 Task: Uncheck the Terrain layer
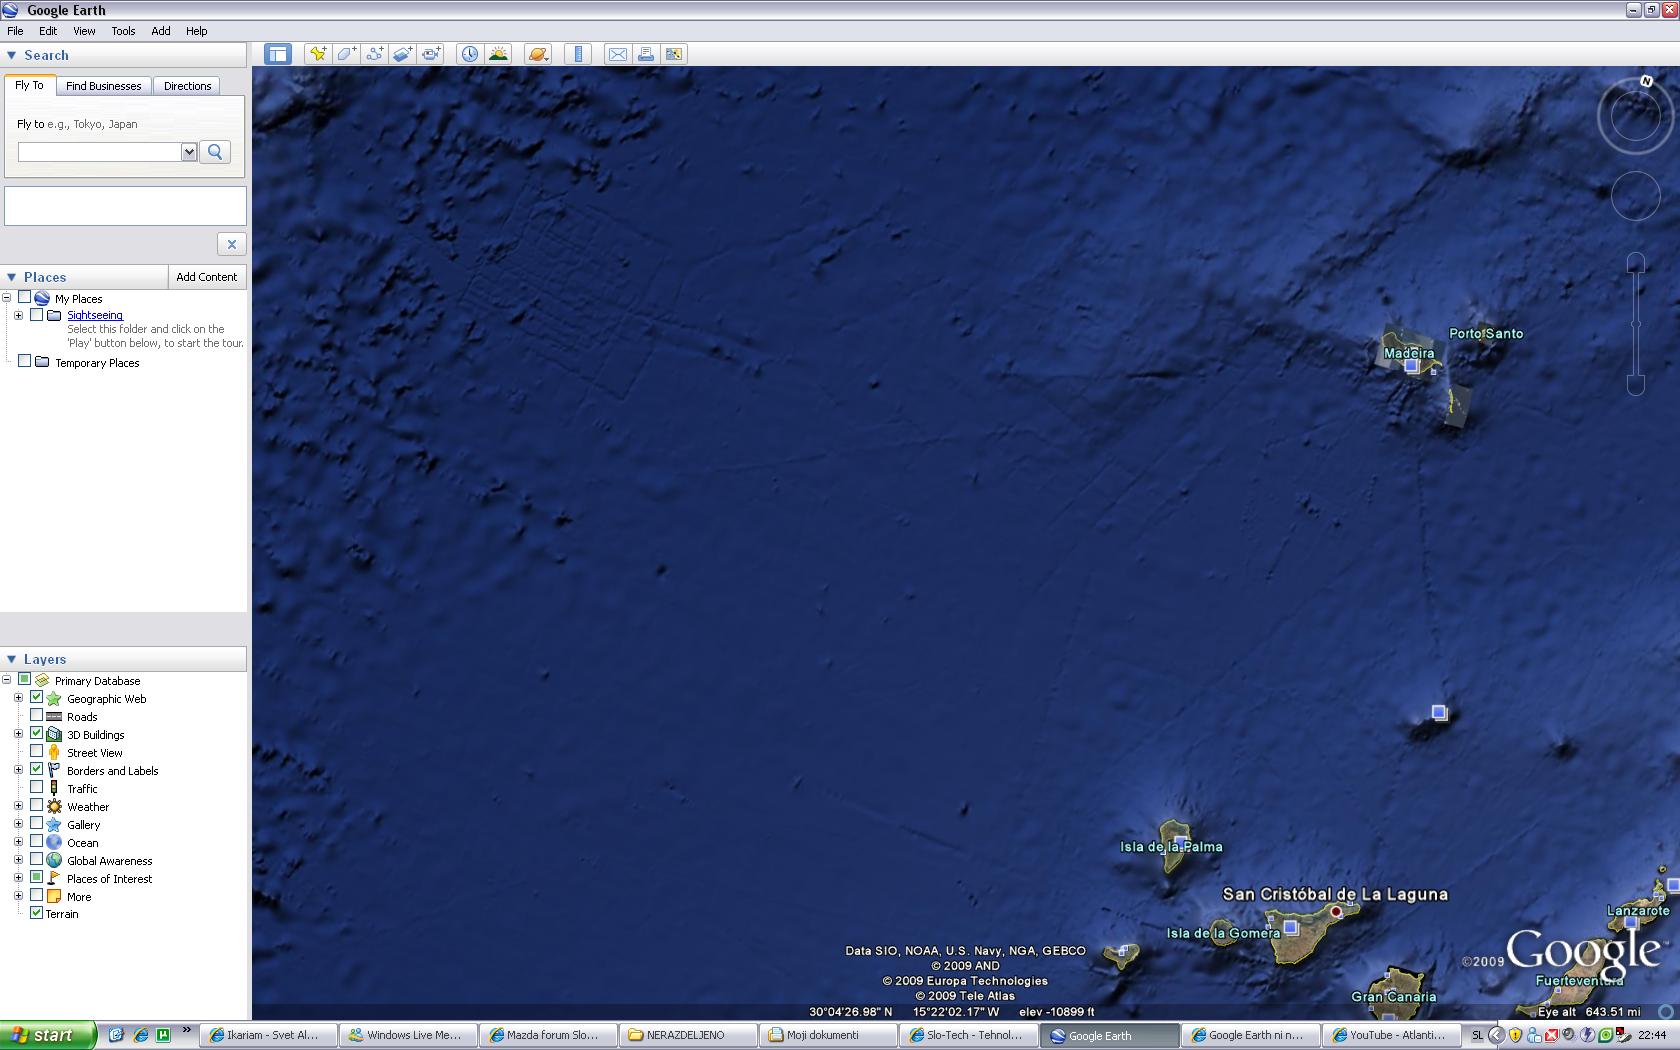coord(37,913)
